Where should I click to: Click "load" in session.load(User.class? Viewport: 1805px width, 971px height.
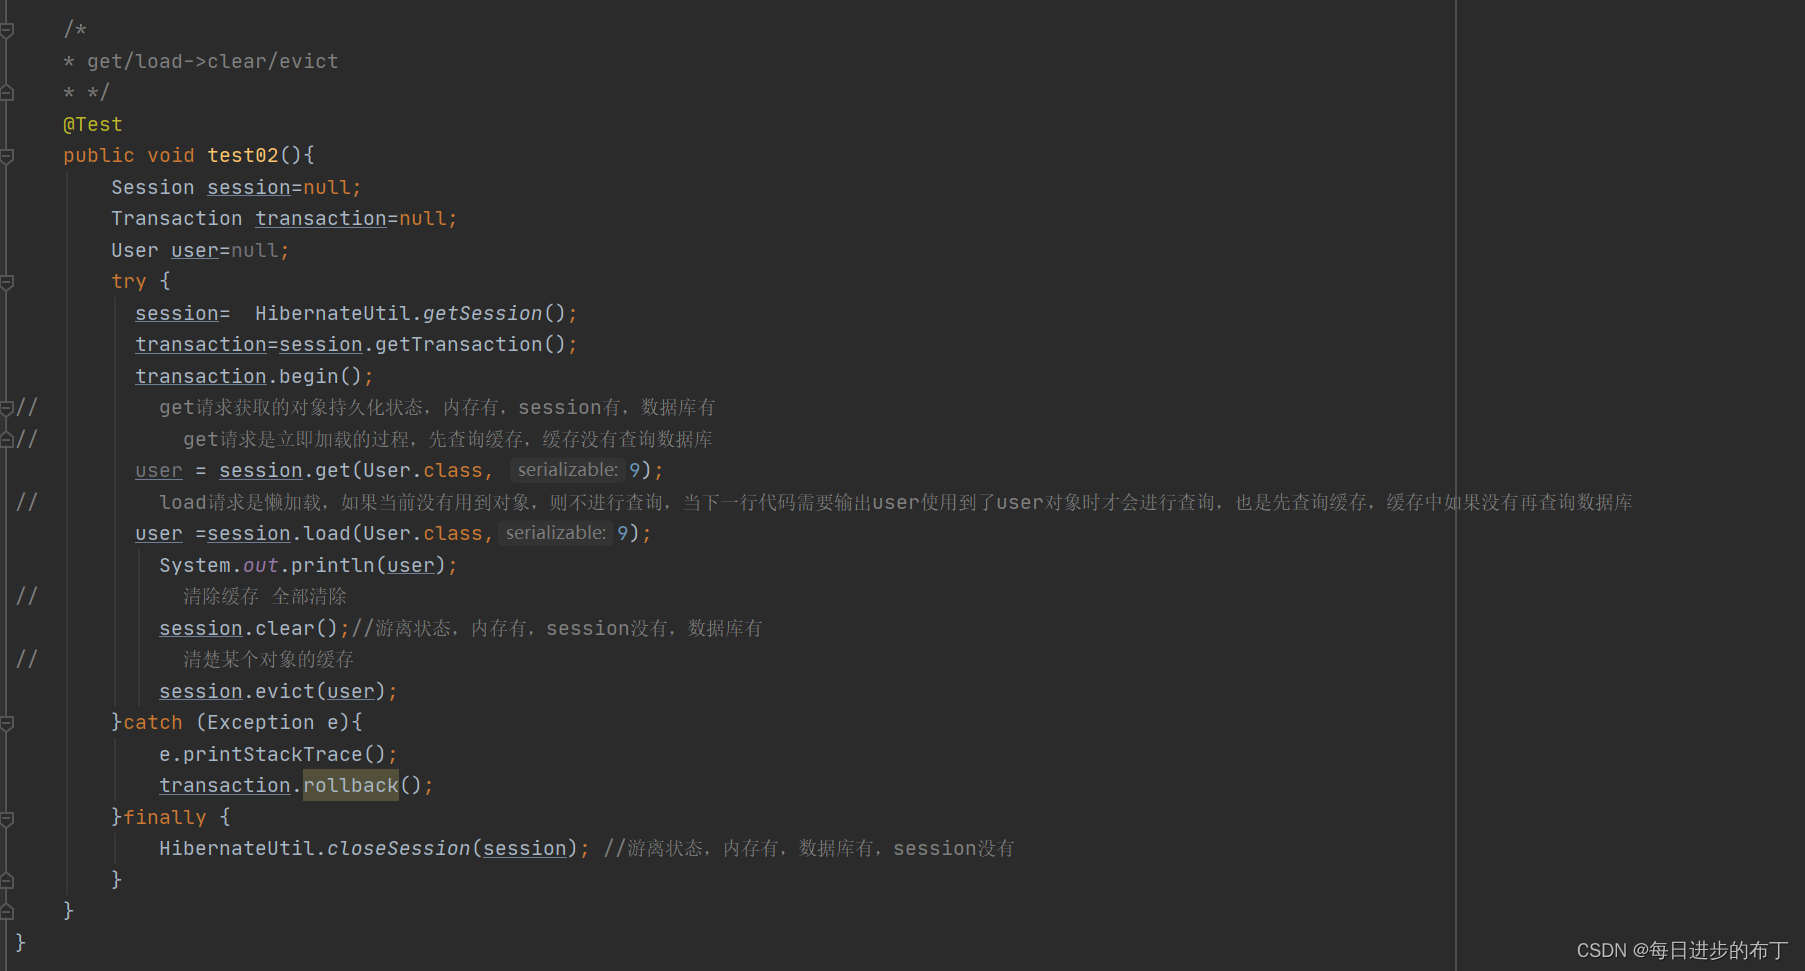[327, 534]
